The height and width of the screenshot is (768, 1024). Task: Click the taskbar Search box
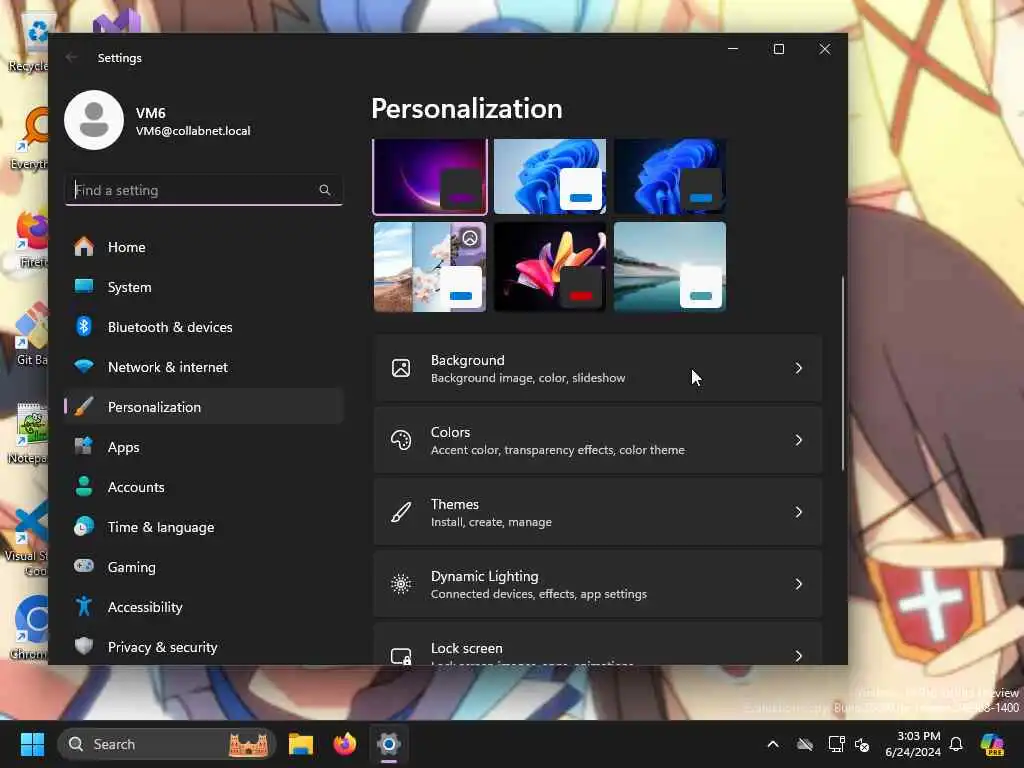166,744
